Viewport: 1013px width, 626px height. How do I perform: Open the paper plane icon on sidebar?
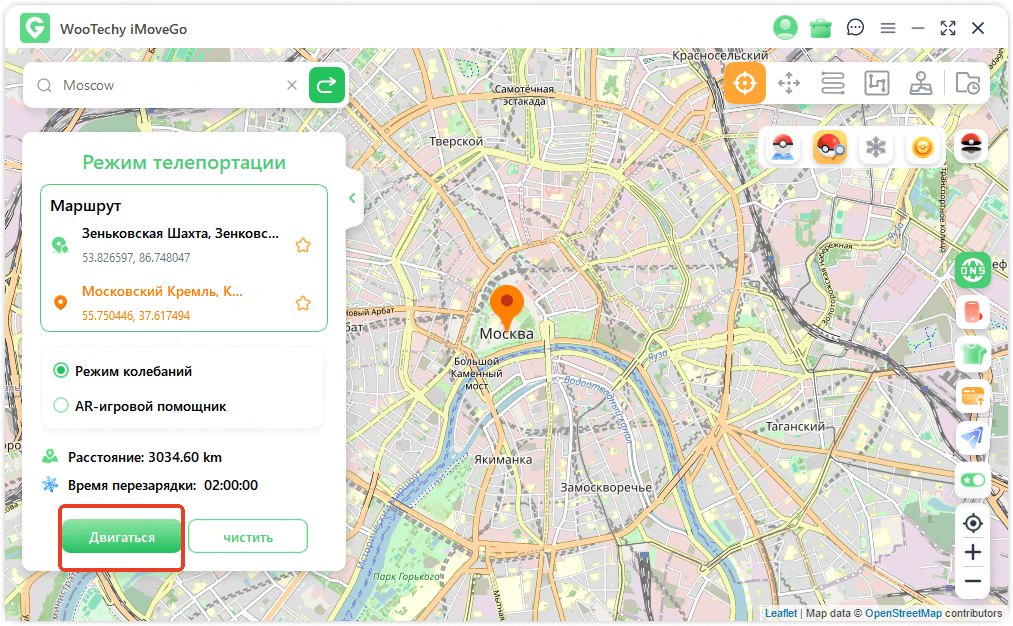[x=972, y=437]
